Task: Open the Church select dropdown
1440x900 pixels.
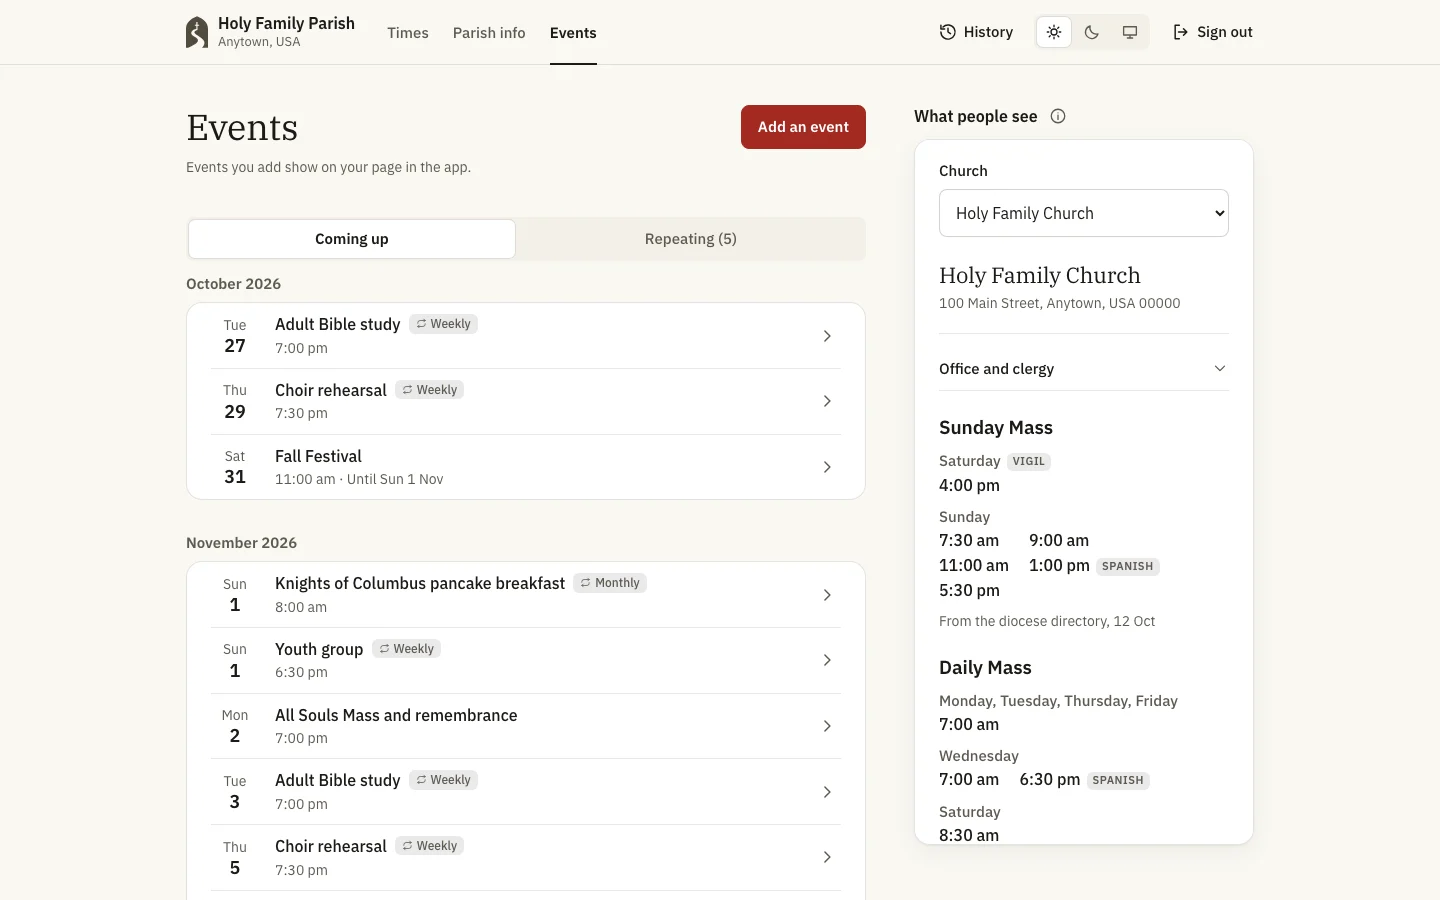Action: (x=1084, y=213)
